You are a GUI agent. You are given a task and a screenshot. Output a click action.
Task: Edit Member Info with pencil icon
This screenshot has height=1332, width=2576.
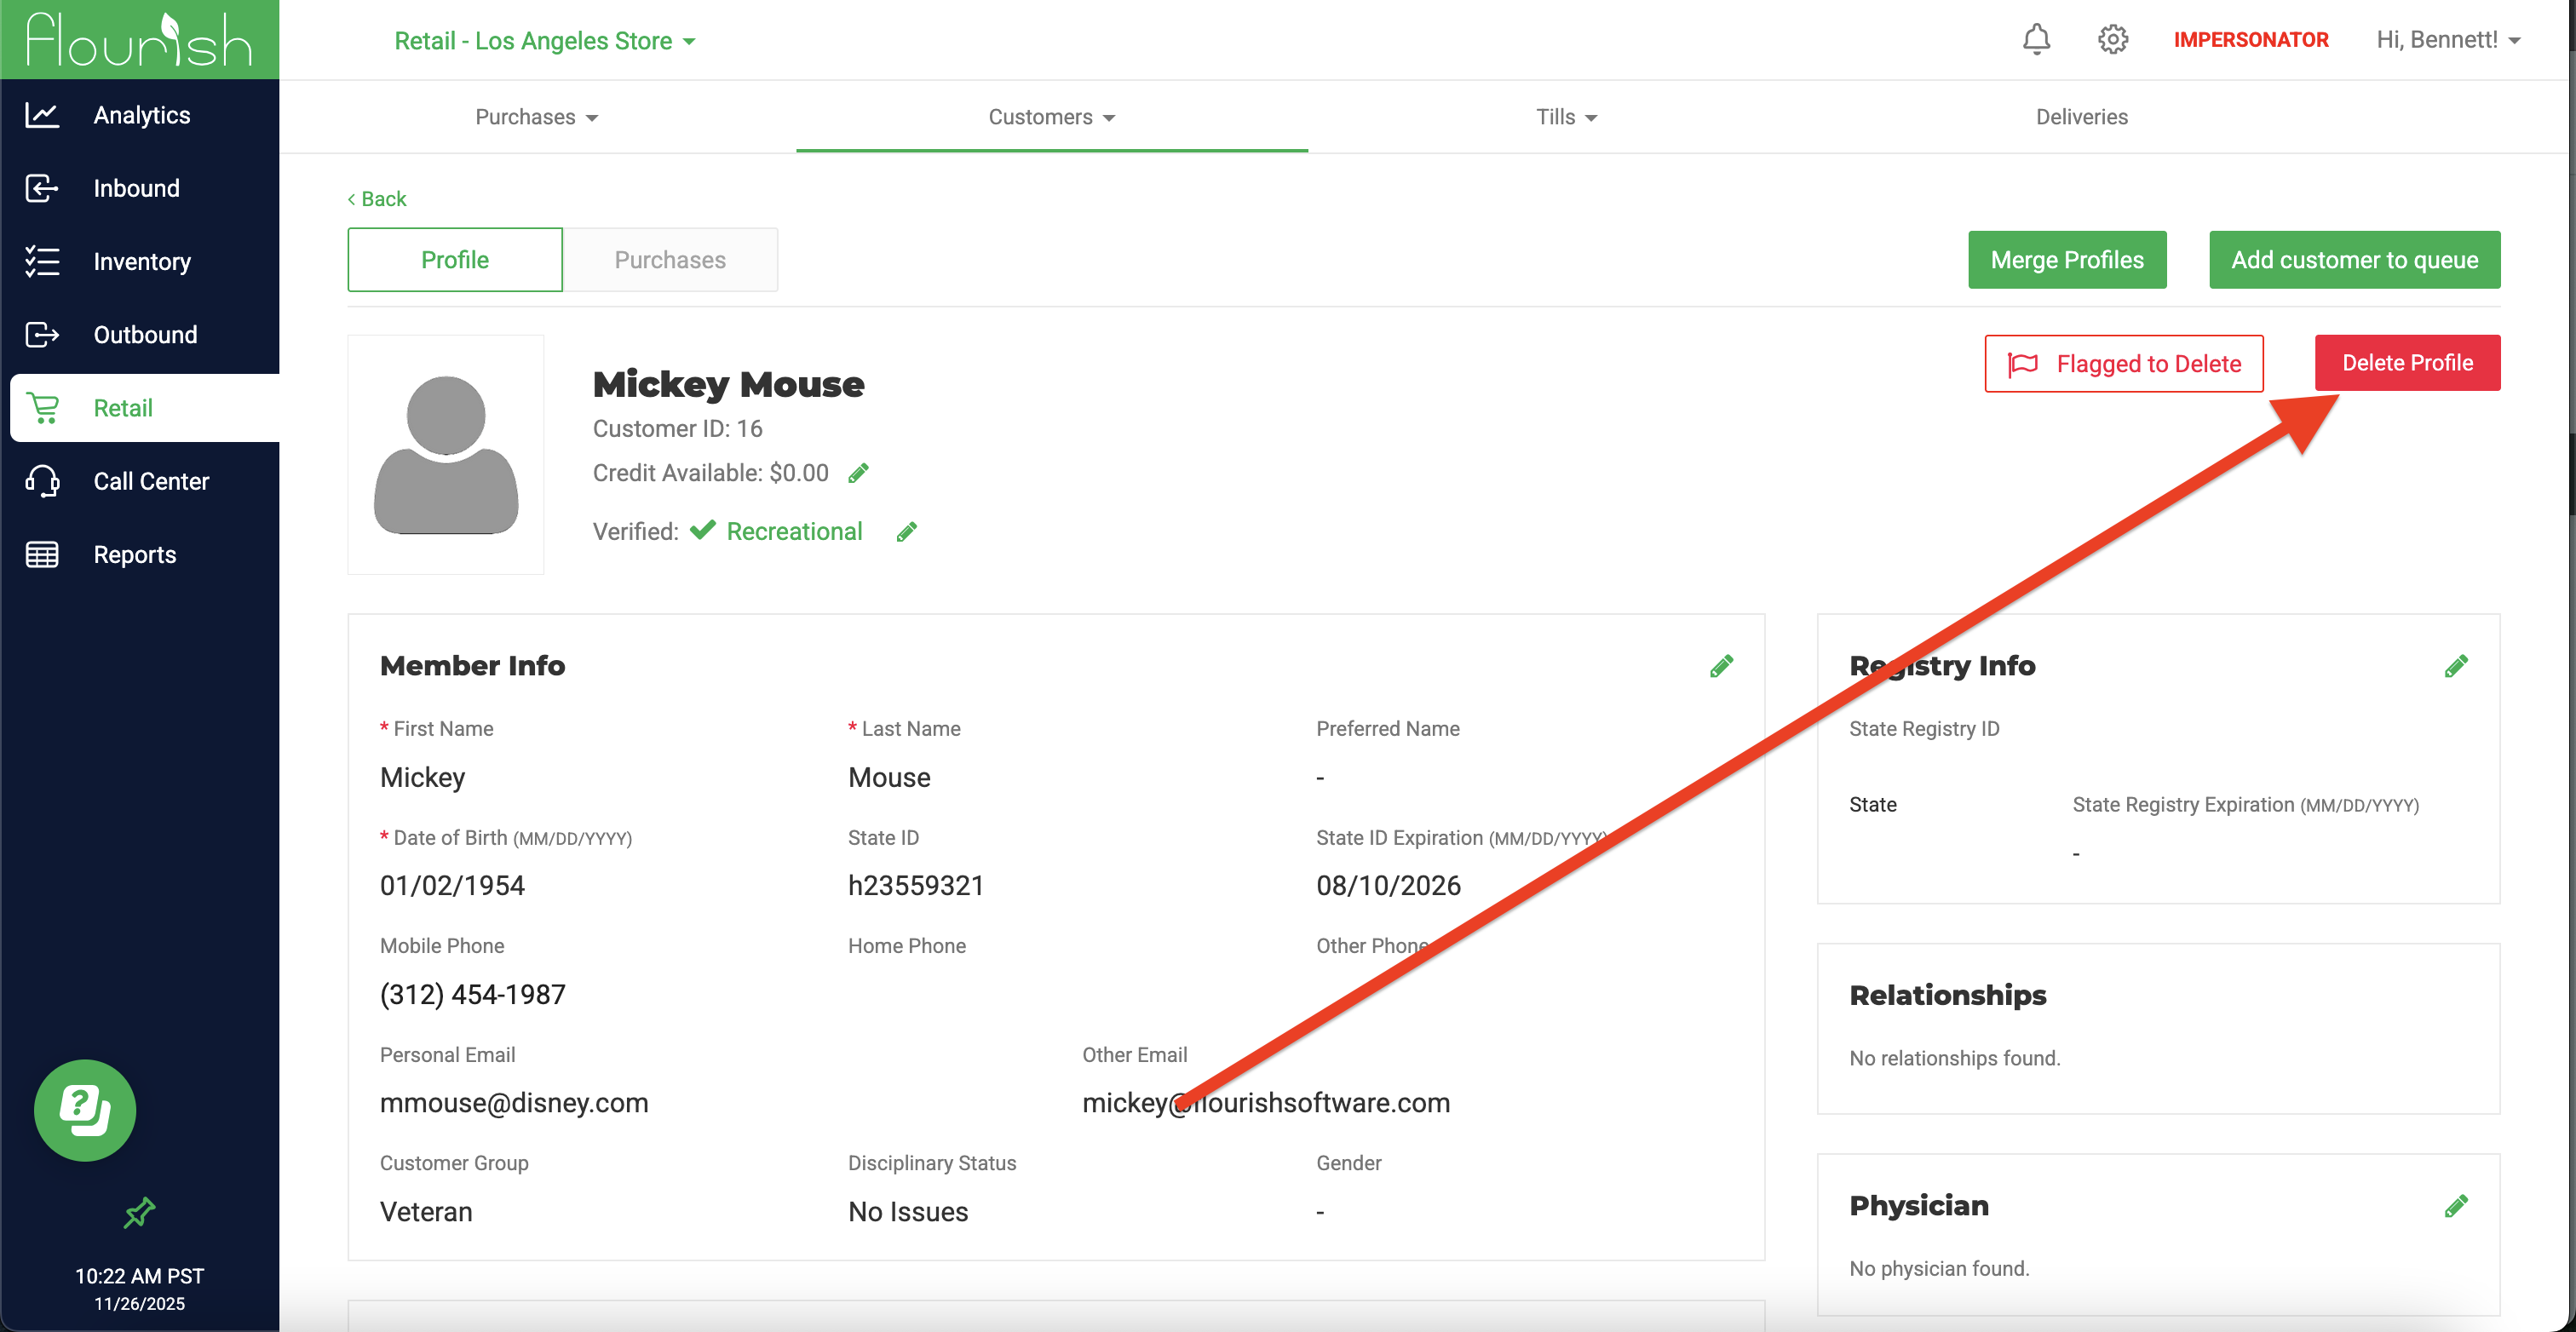[1720, 666]
